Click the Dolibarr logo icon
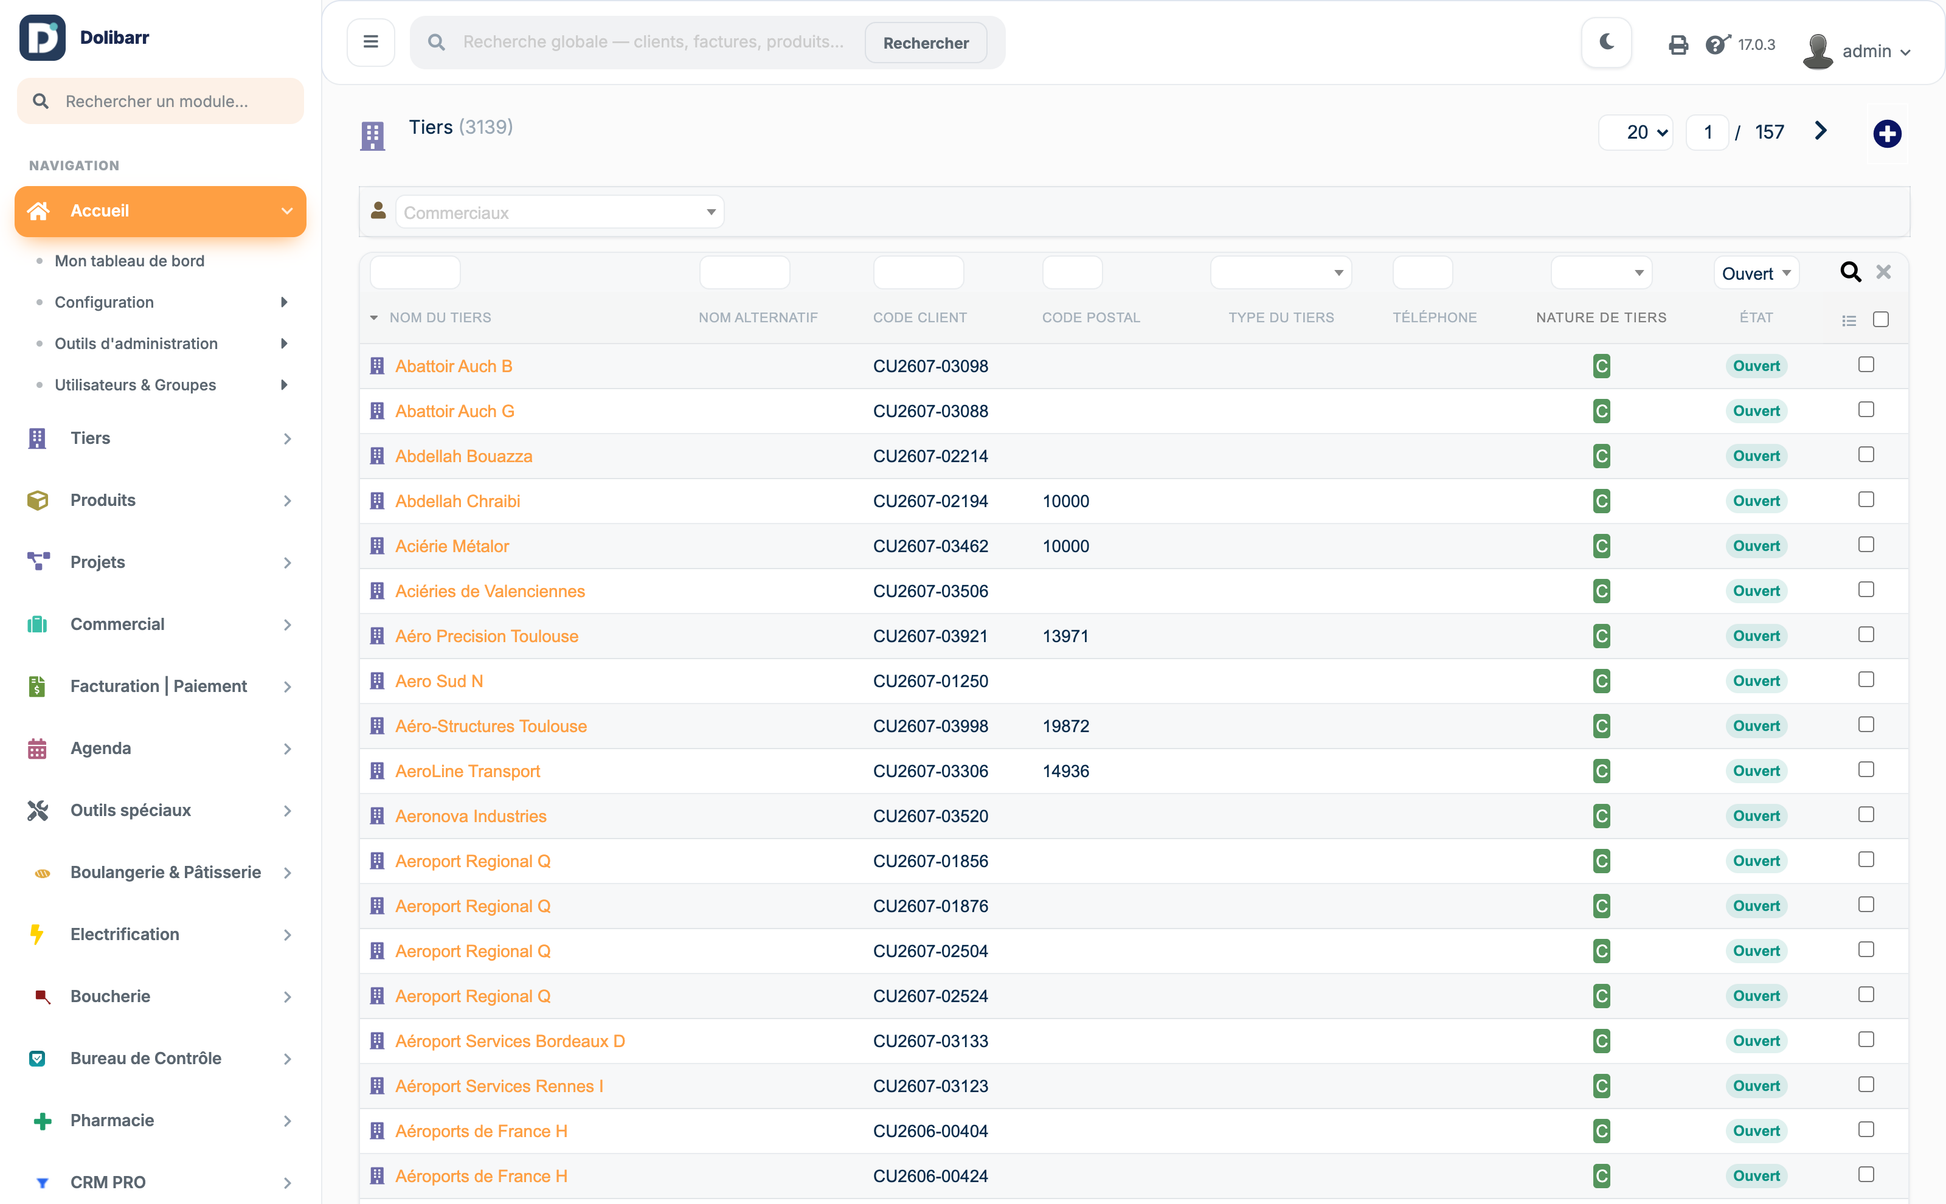The width and height of the screenshot is (1946, 1204). (42, 38)
